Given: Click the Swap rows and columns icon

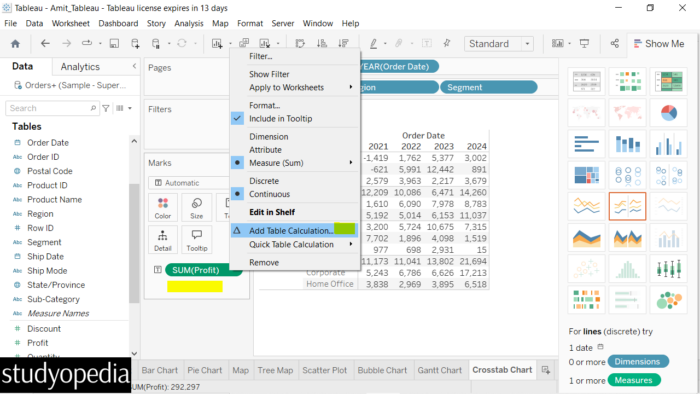Looking at the screenshot, I should [300, 43].
